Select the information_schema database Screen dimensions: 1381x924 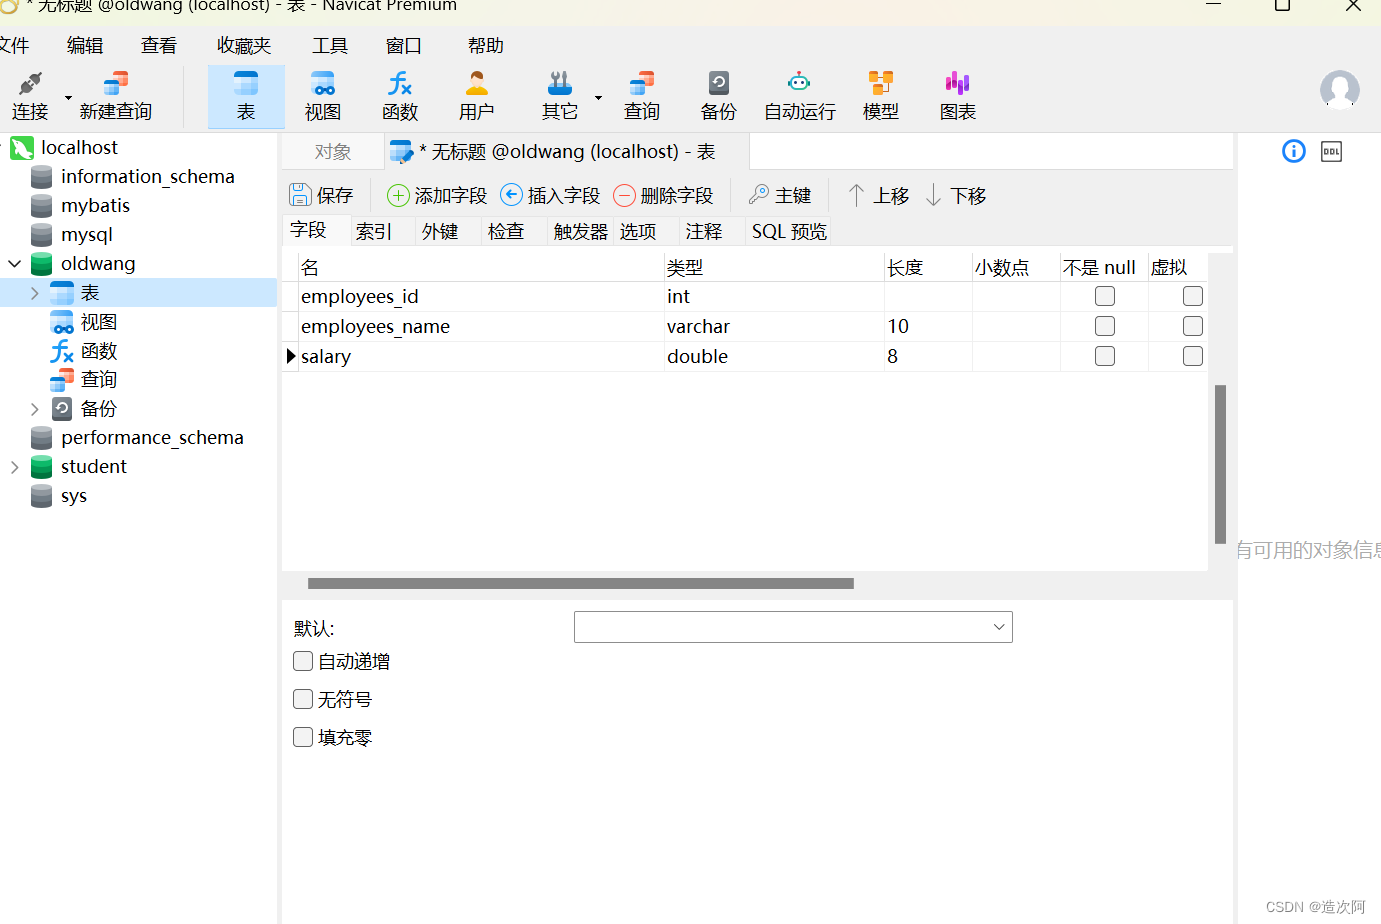[147, 177]
